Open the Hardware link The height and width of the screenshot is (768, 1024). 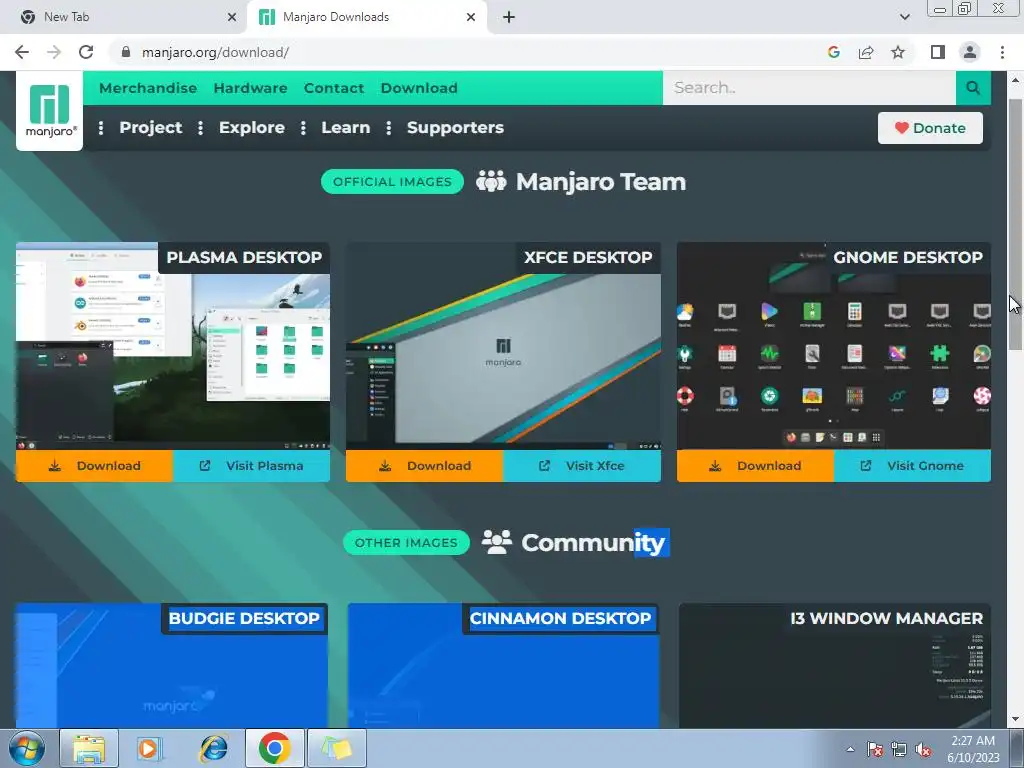pos(250,88)
